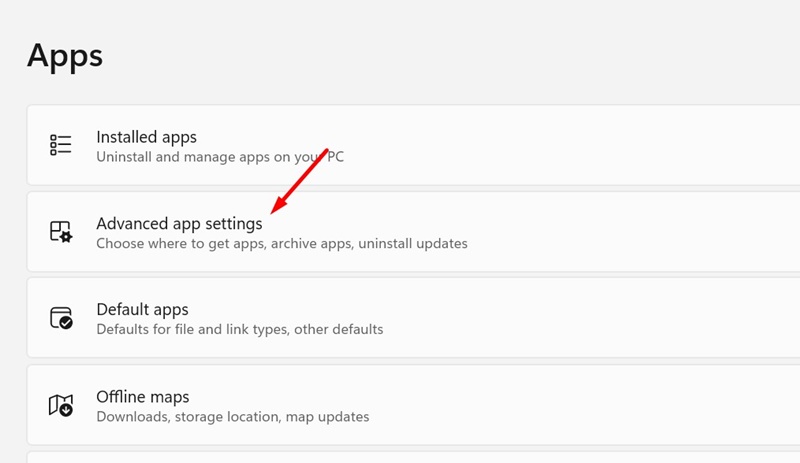Click the Offline maps download icon
The width and height of the screenshot is (800, 463).
pos(61,405)
